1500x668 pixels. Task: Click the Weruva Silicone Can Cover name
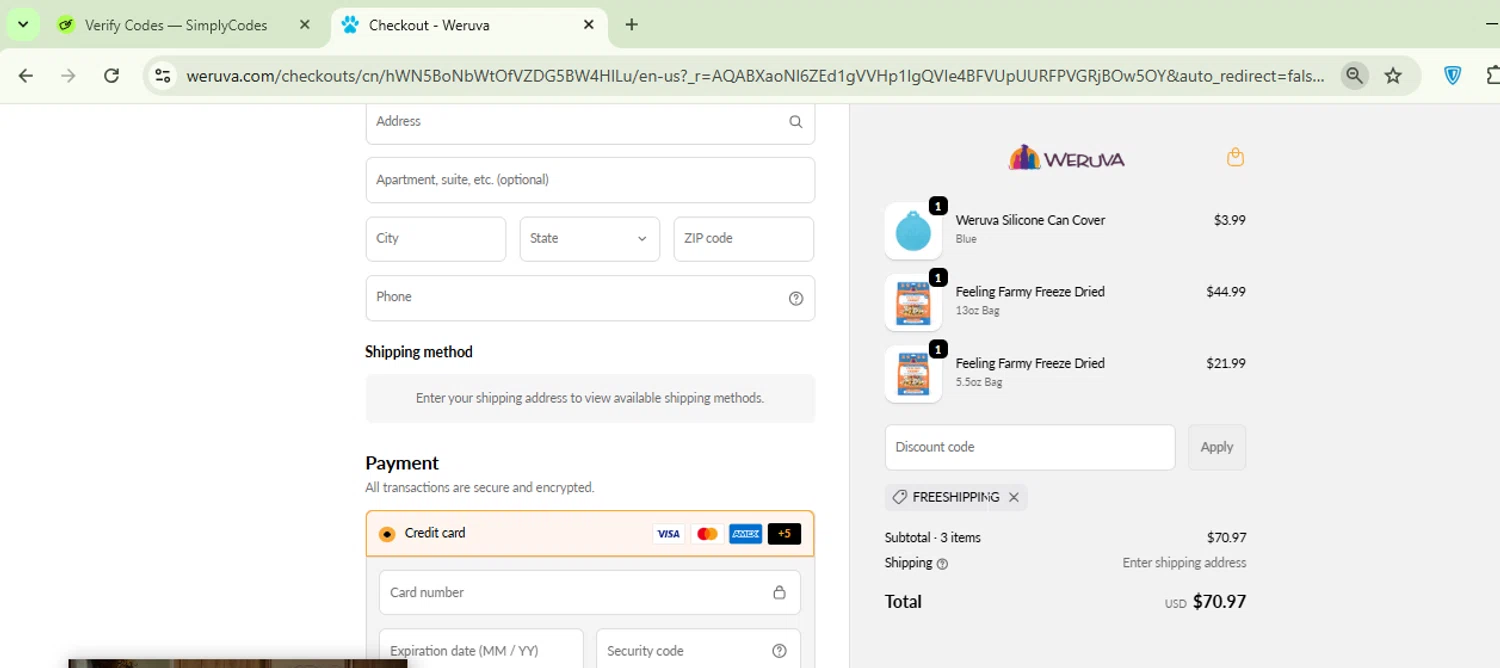1030,220
